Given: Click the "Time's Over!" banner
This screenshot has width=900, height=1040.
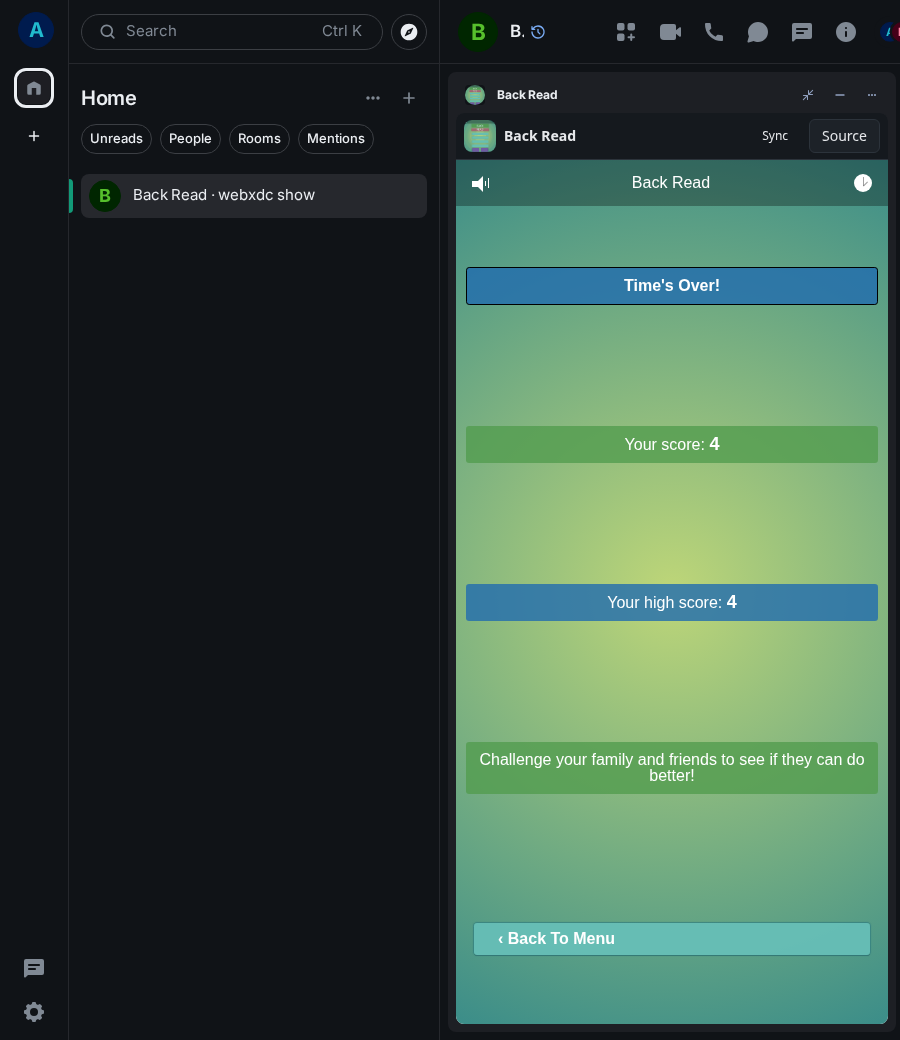Looking at the screenshot, I should coord(672,286).
